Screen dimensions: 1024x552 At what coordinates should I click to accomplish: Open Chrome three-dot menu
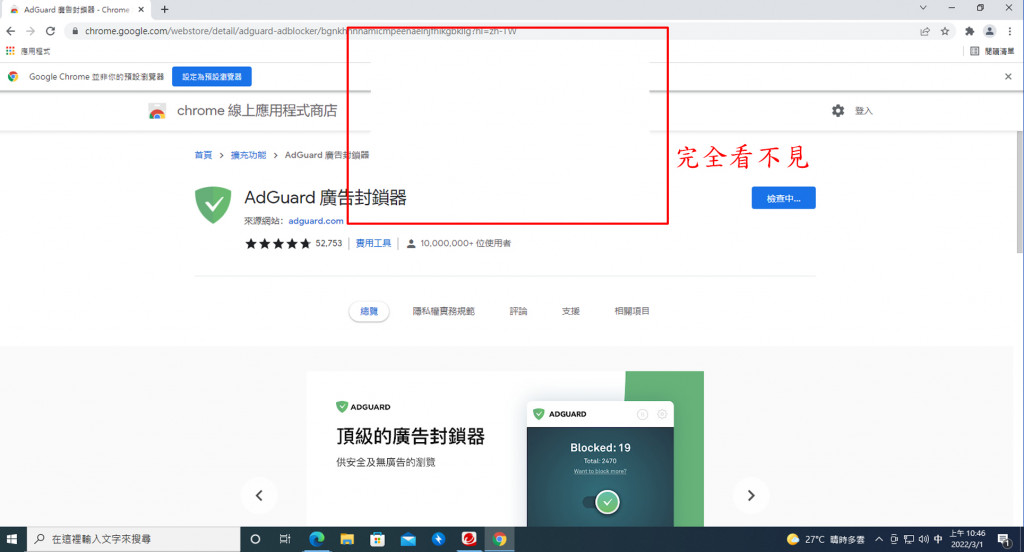click(1010, 31)
